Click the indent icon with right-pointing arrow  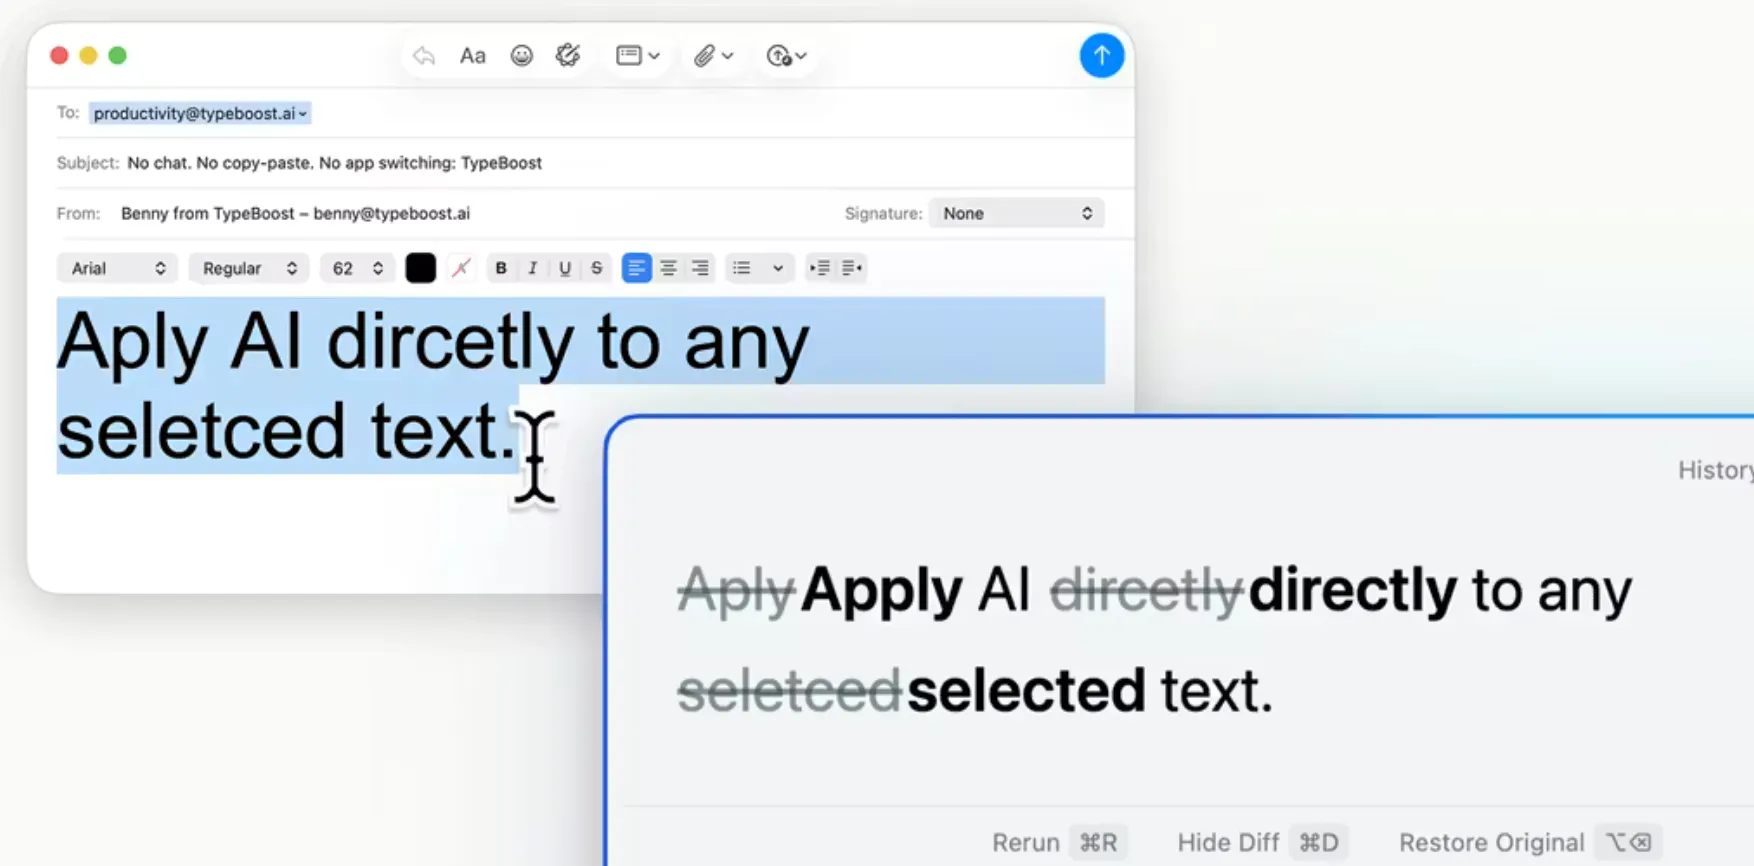click(820, 268)
